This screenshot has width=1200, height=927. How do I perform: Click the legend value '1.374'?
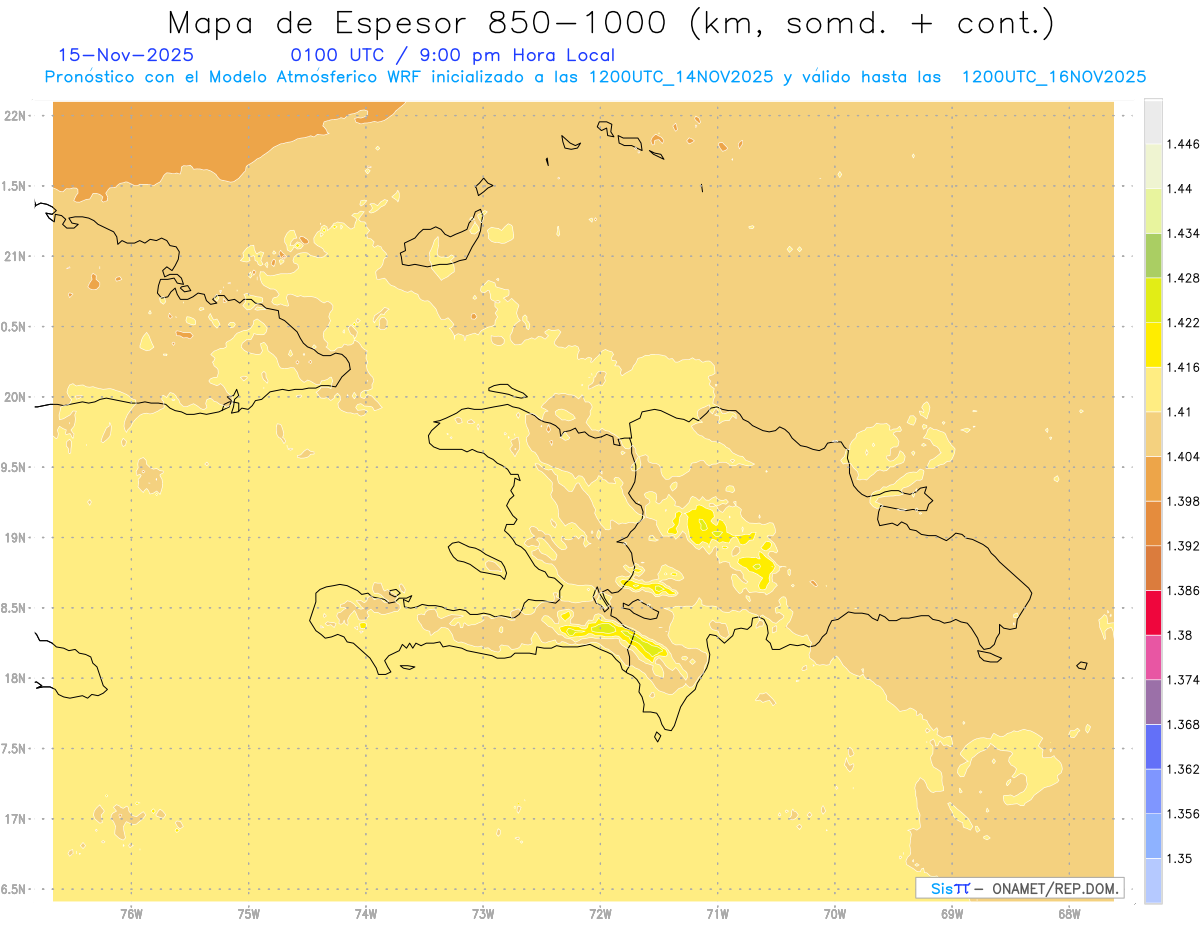[1184, 680]
